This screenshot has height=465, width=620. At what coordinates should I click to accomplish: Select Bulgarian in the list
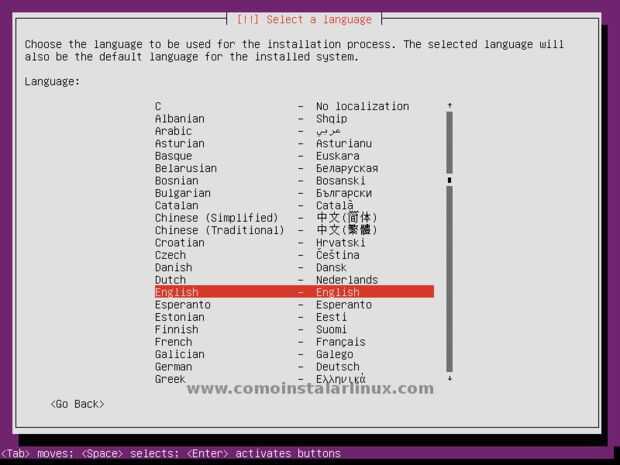point(294,193)
